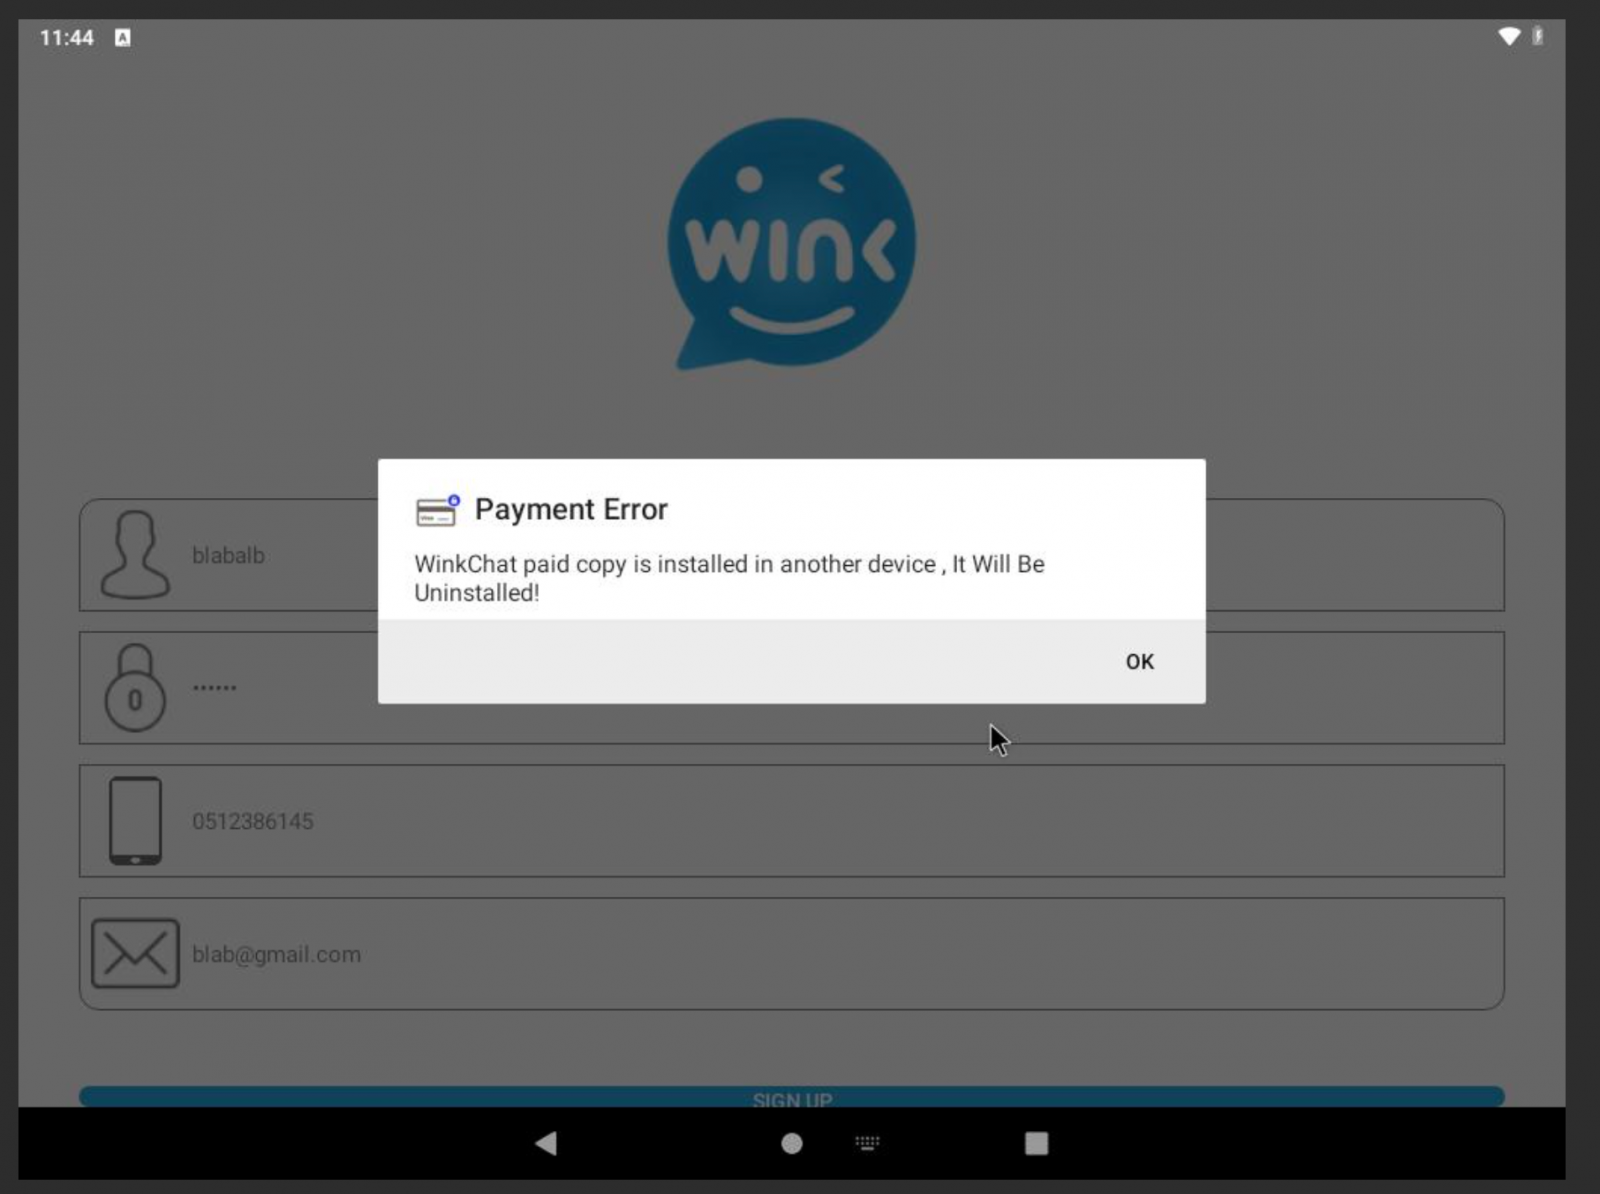Click the user profile icon beside blabalb
1600x1194 pixels.
pos(137,556)
